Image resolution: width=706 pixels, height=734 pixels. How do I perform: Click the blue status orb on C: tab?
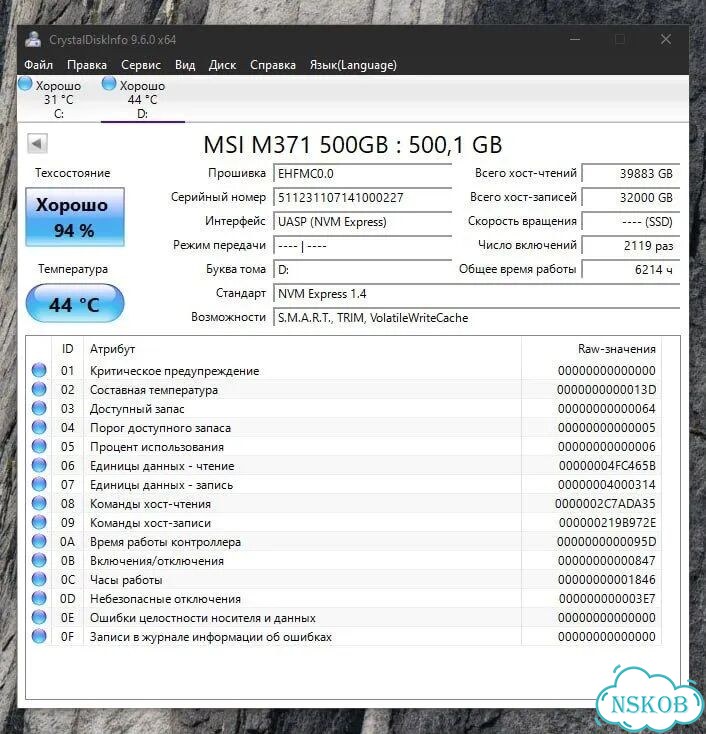pos(25,84)
